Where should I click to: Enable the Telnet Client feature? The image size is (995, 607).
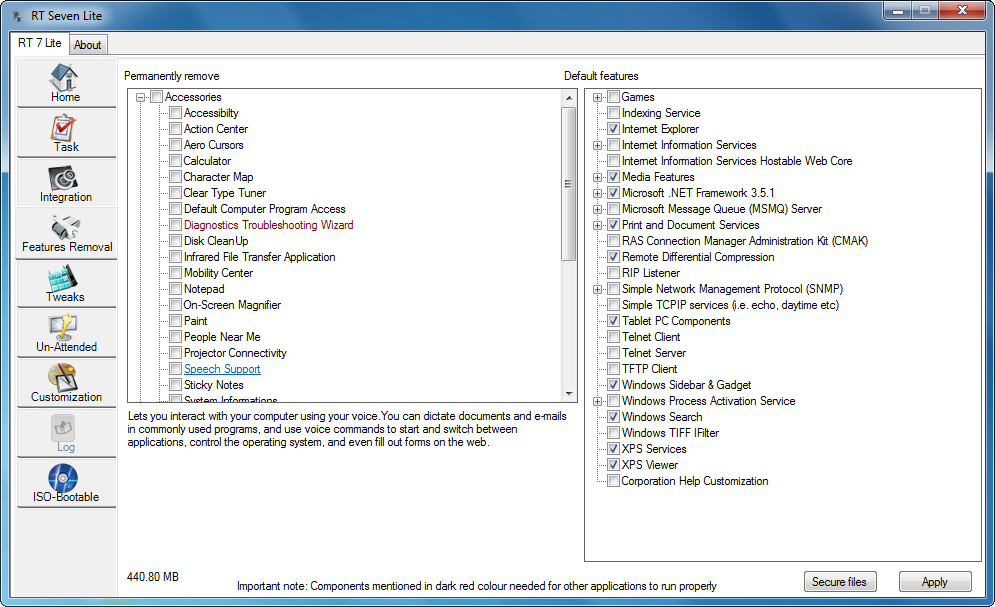click(x=614, y=337)
